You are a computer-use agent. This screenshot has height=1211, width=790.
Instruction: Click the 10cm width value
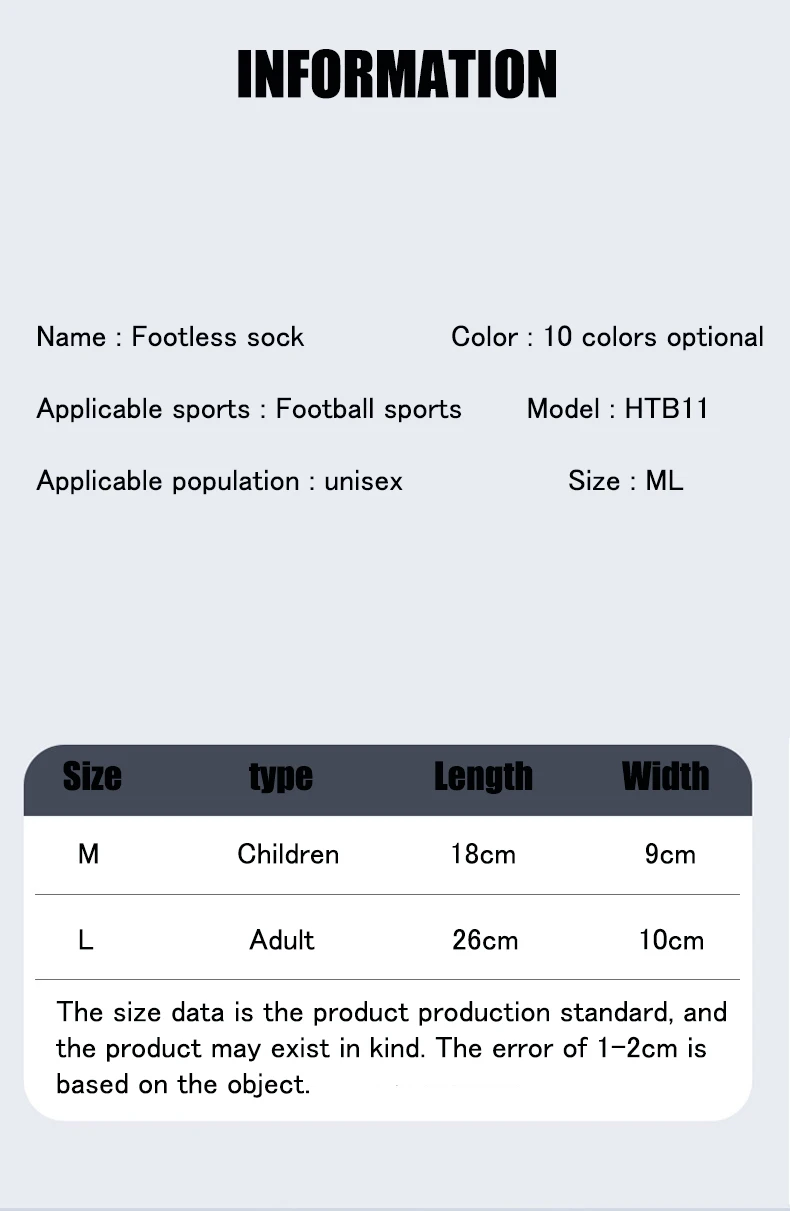tap(671, 940)
